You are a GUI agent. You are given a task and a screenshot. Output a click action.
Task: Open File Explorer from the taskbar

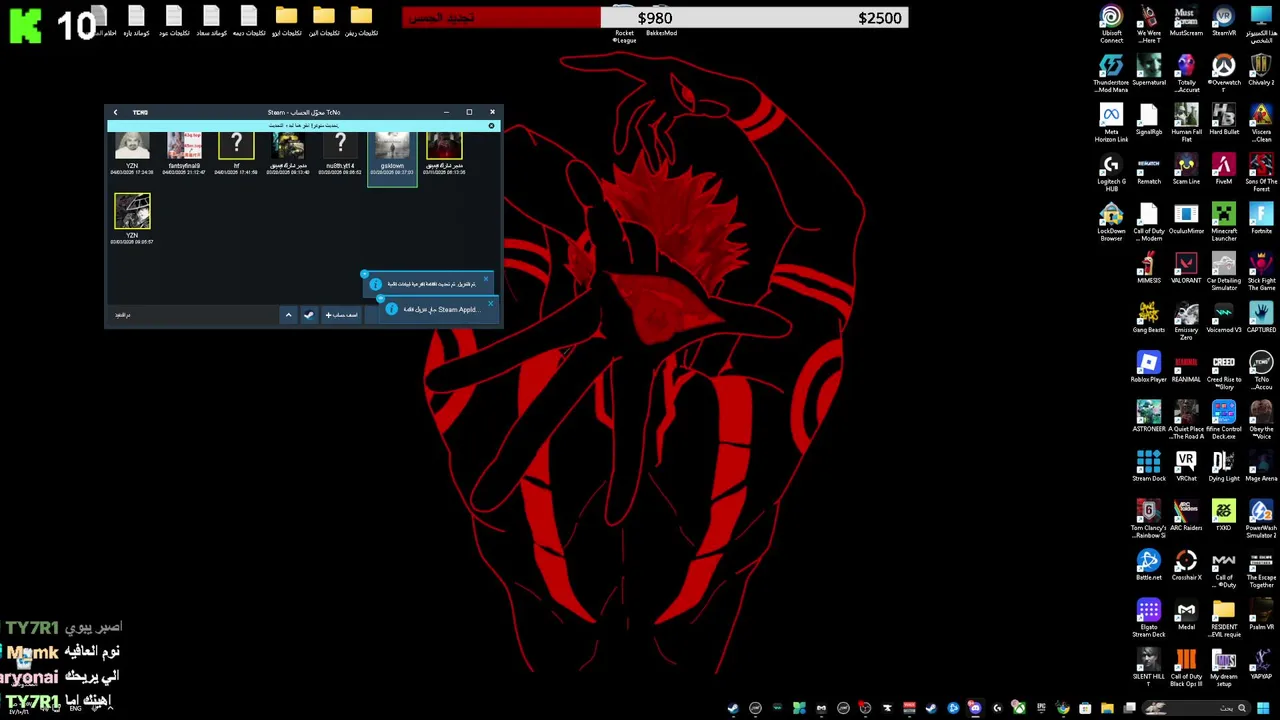coord(1107,708)
